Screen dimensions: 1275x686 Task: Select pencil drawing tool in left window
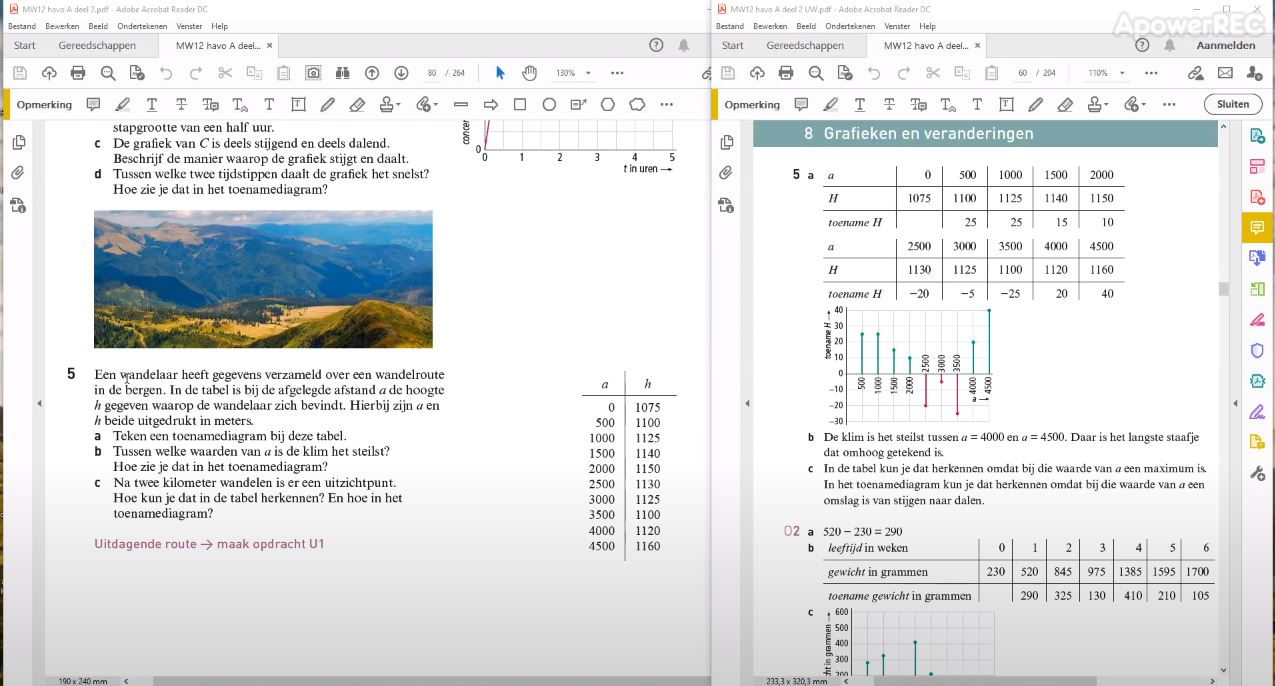328,104
